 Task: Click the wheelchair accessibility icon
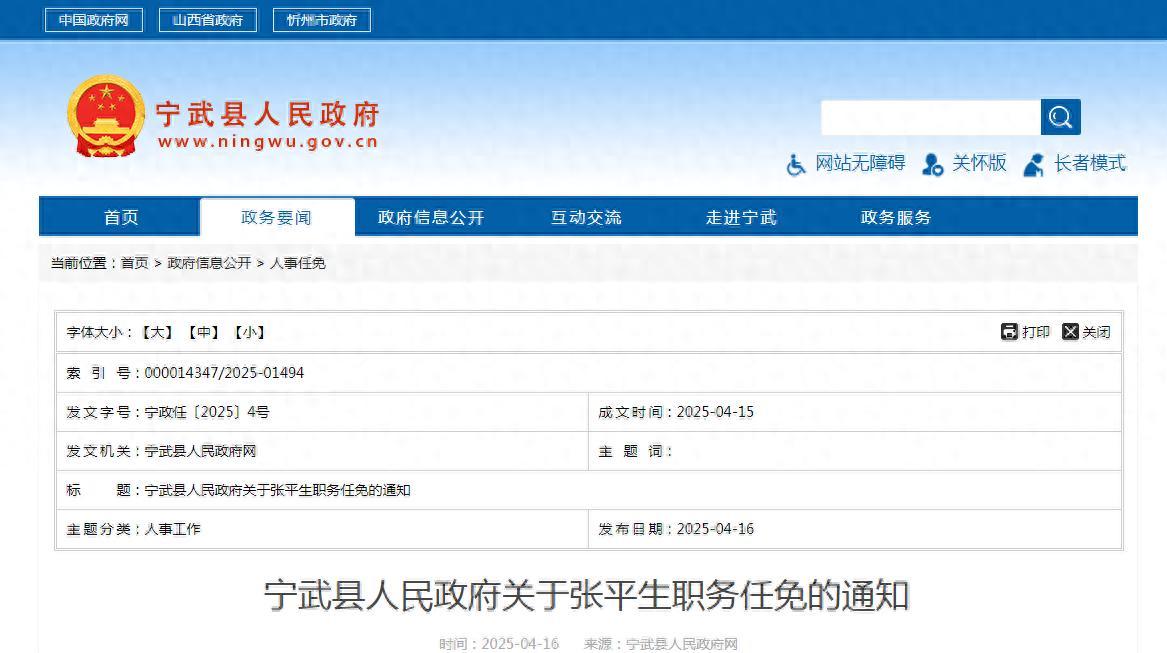tap(796, 165)
